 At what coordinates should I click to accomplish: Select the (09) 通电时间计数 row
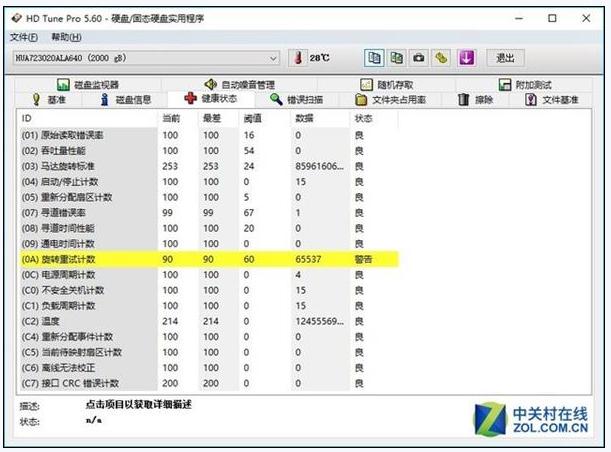click(x=208, y=244)
